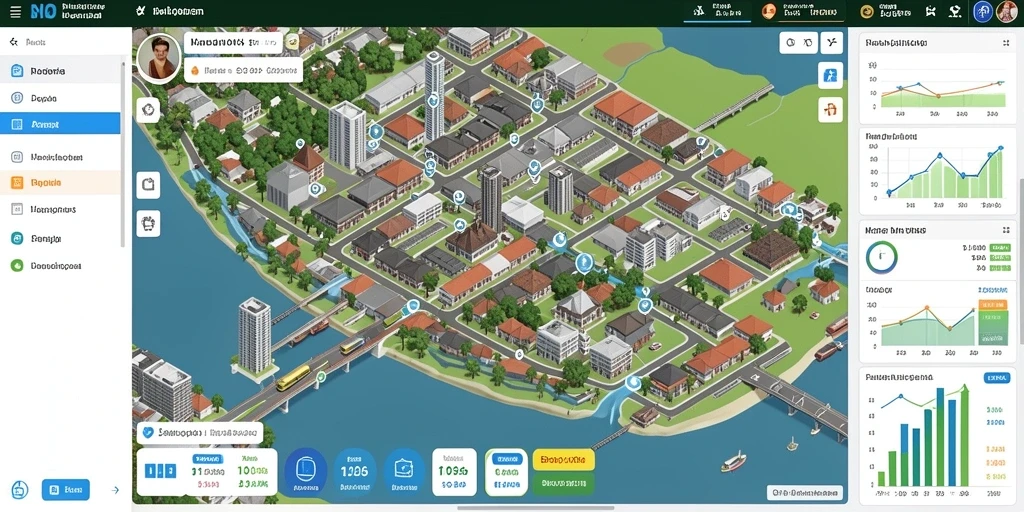The image size is (1024, 512).
Task: Click the white icon beside the blue circular top button
Action: point(956,11)
